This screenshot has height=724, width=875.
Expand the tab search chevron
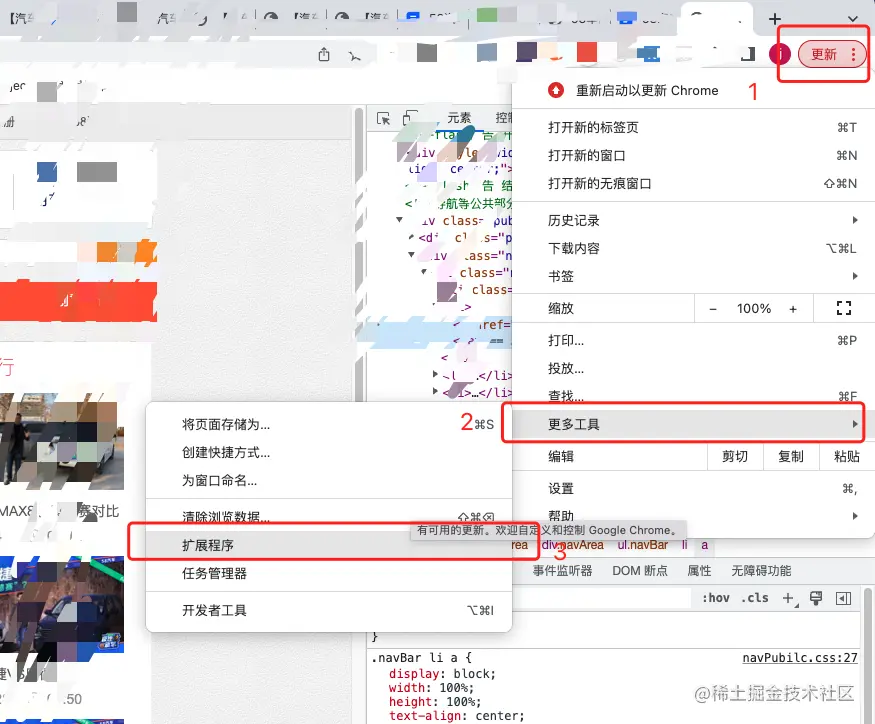(x=853, y=19)
